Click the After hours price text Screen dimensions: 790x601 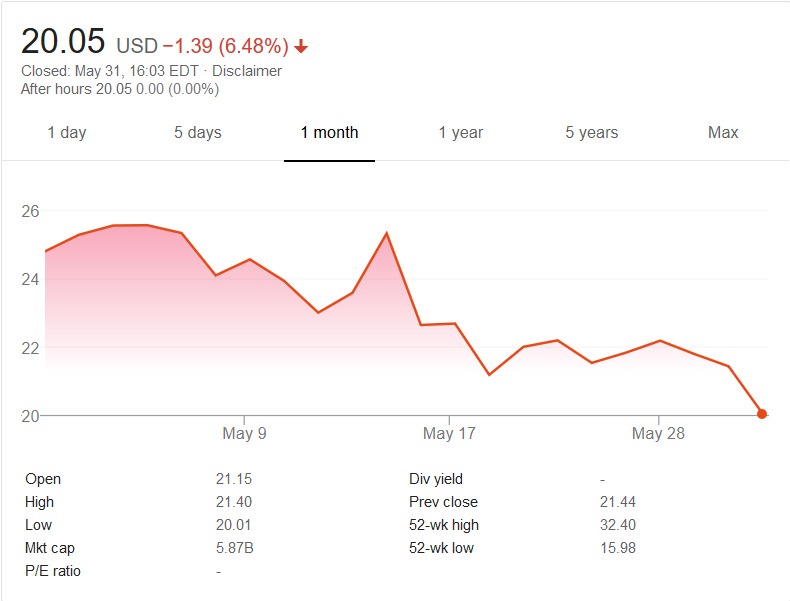(x=120, y=89)
